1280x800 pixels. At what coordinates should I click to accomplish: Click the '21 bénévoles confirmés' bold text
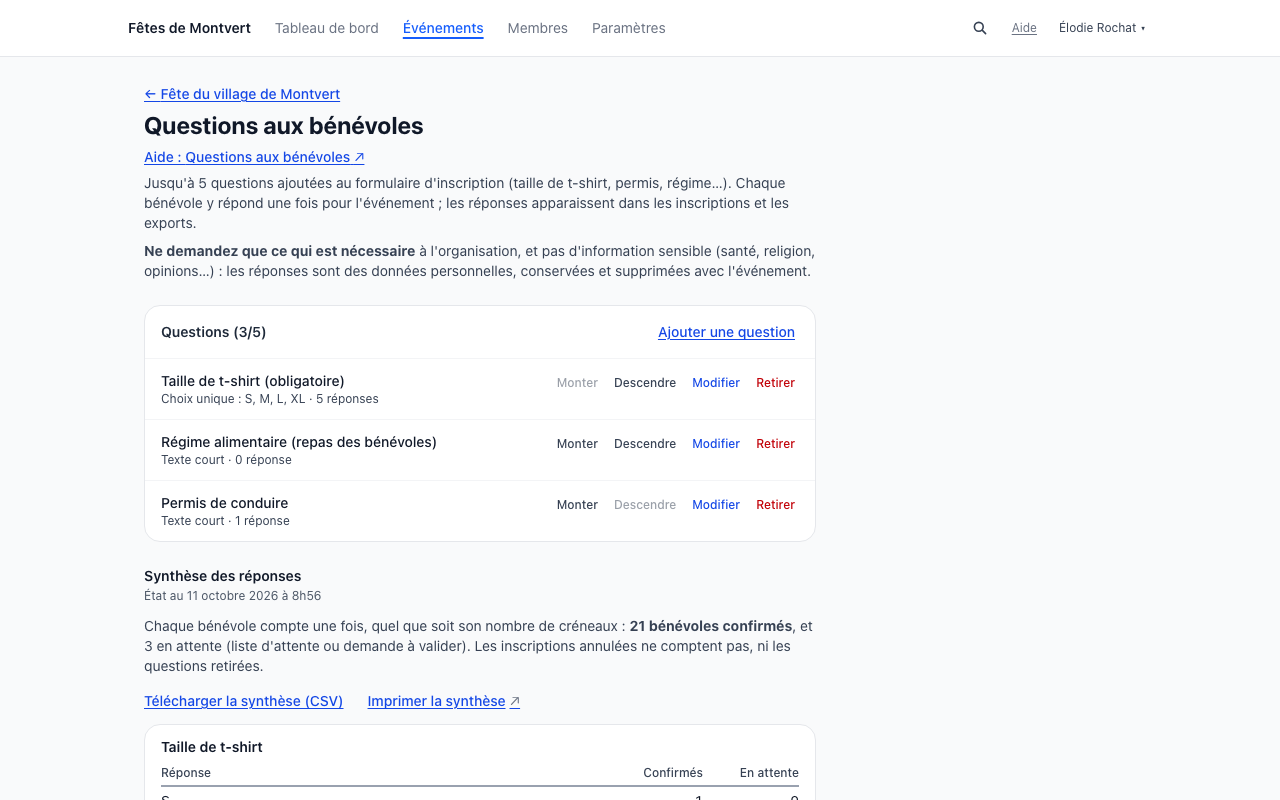point(711,626)
